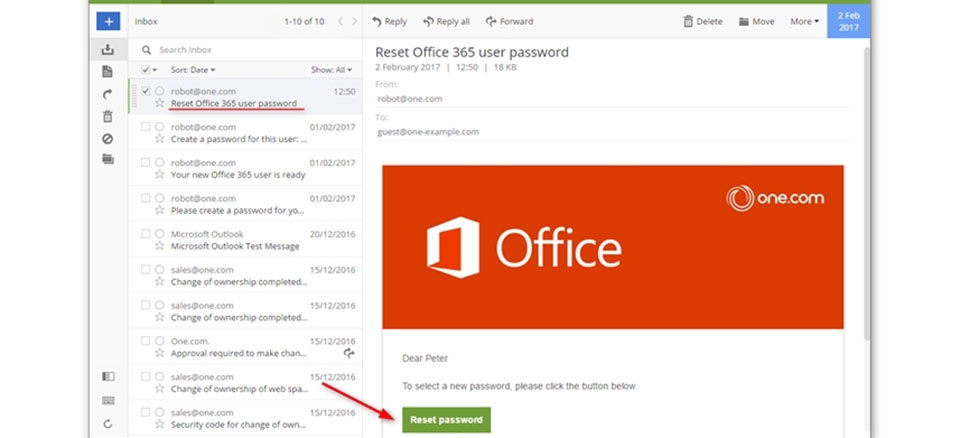This screenshot has width=960, height=438.
Task: Open the 'Microsoft Outlook Test Message' email
Action: coord(245,240)
